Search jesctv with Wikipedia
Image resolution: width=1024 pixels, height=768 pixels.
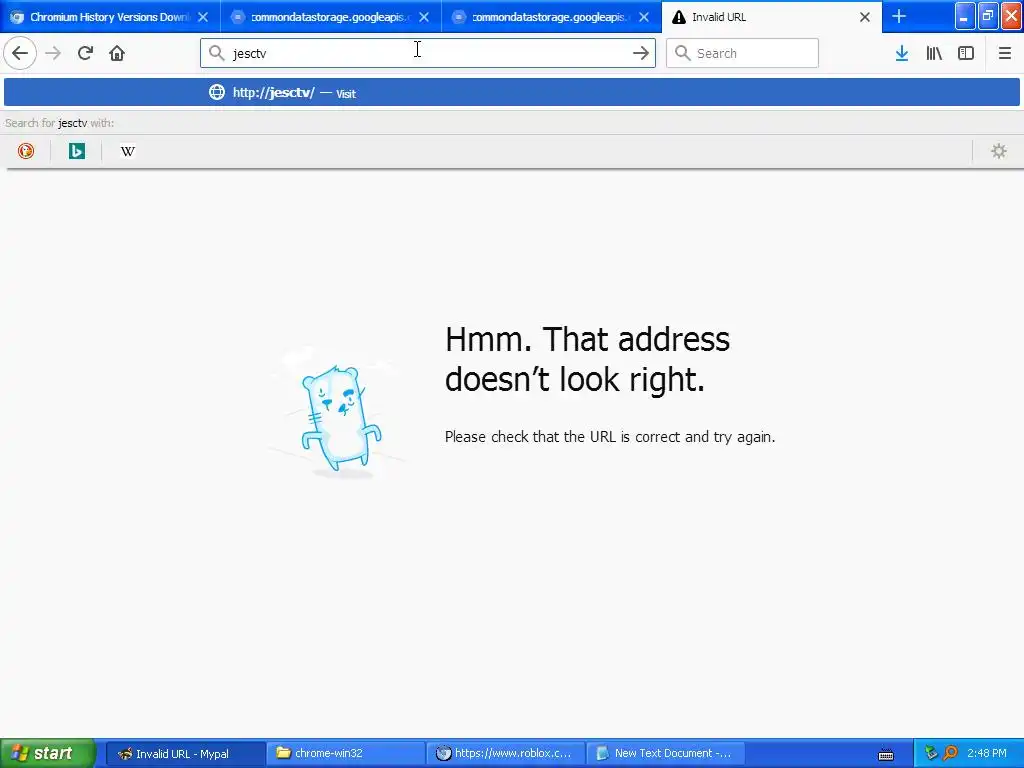click(128, 151)
